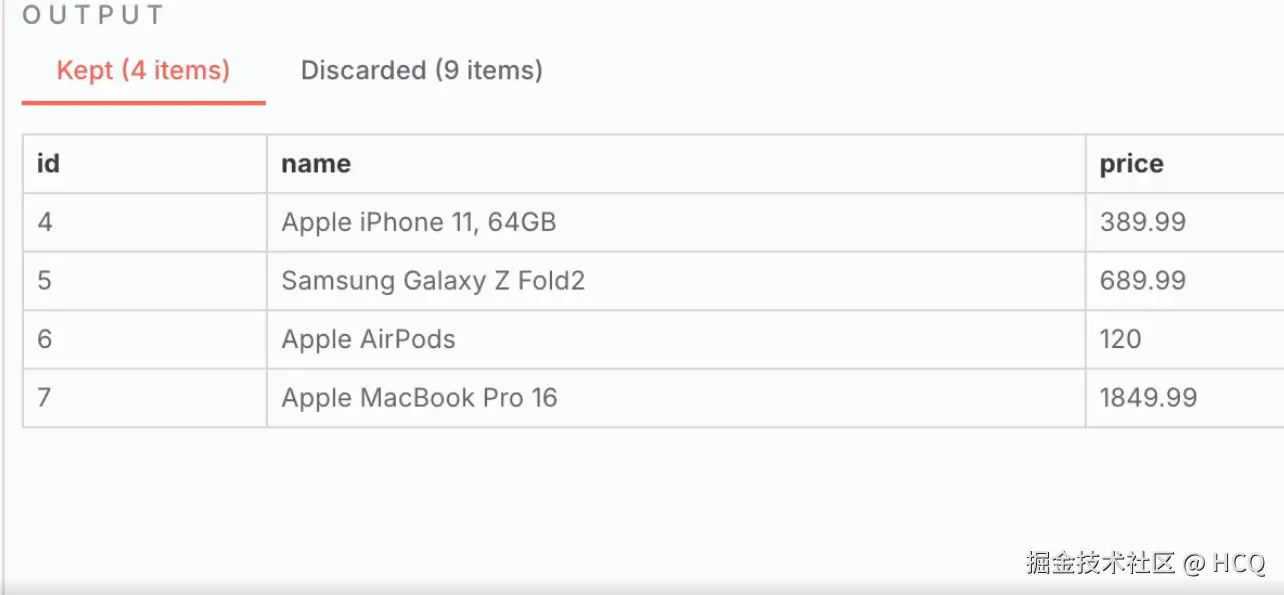Image resolution: width=1284 pixels, height=595 pixels.
Task: Select the Samsung Galaxy Z Fold2 cell
Action: pyautogui.click(x=676, y=281)
